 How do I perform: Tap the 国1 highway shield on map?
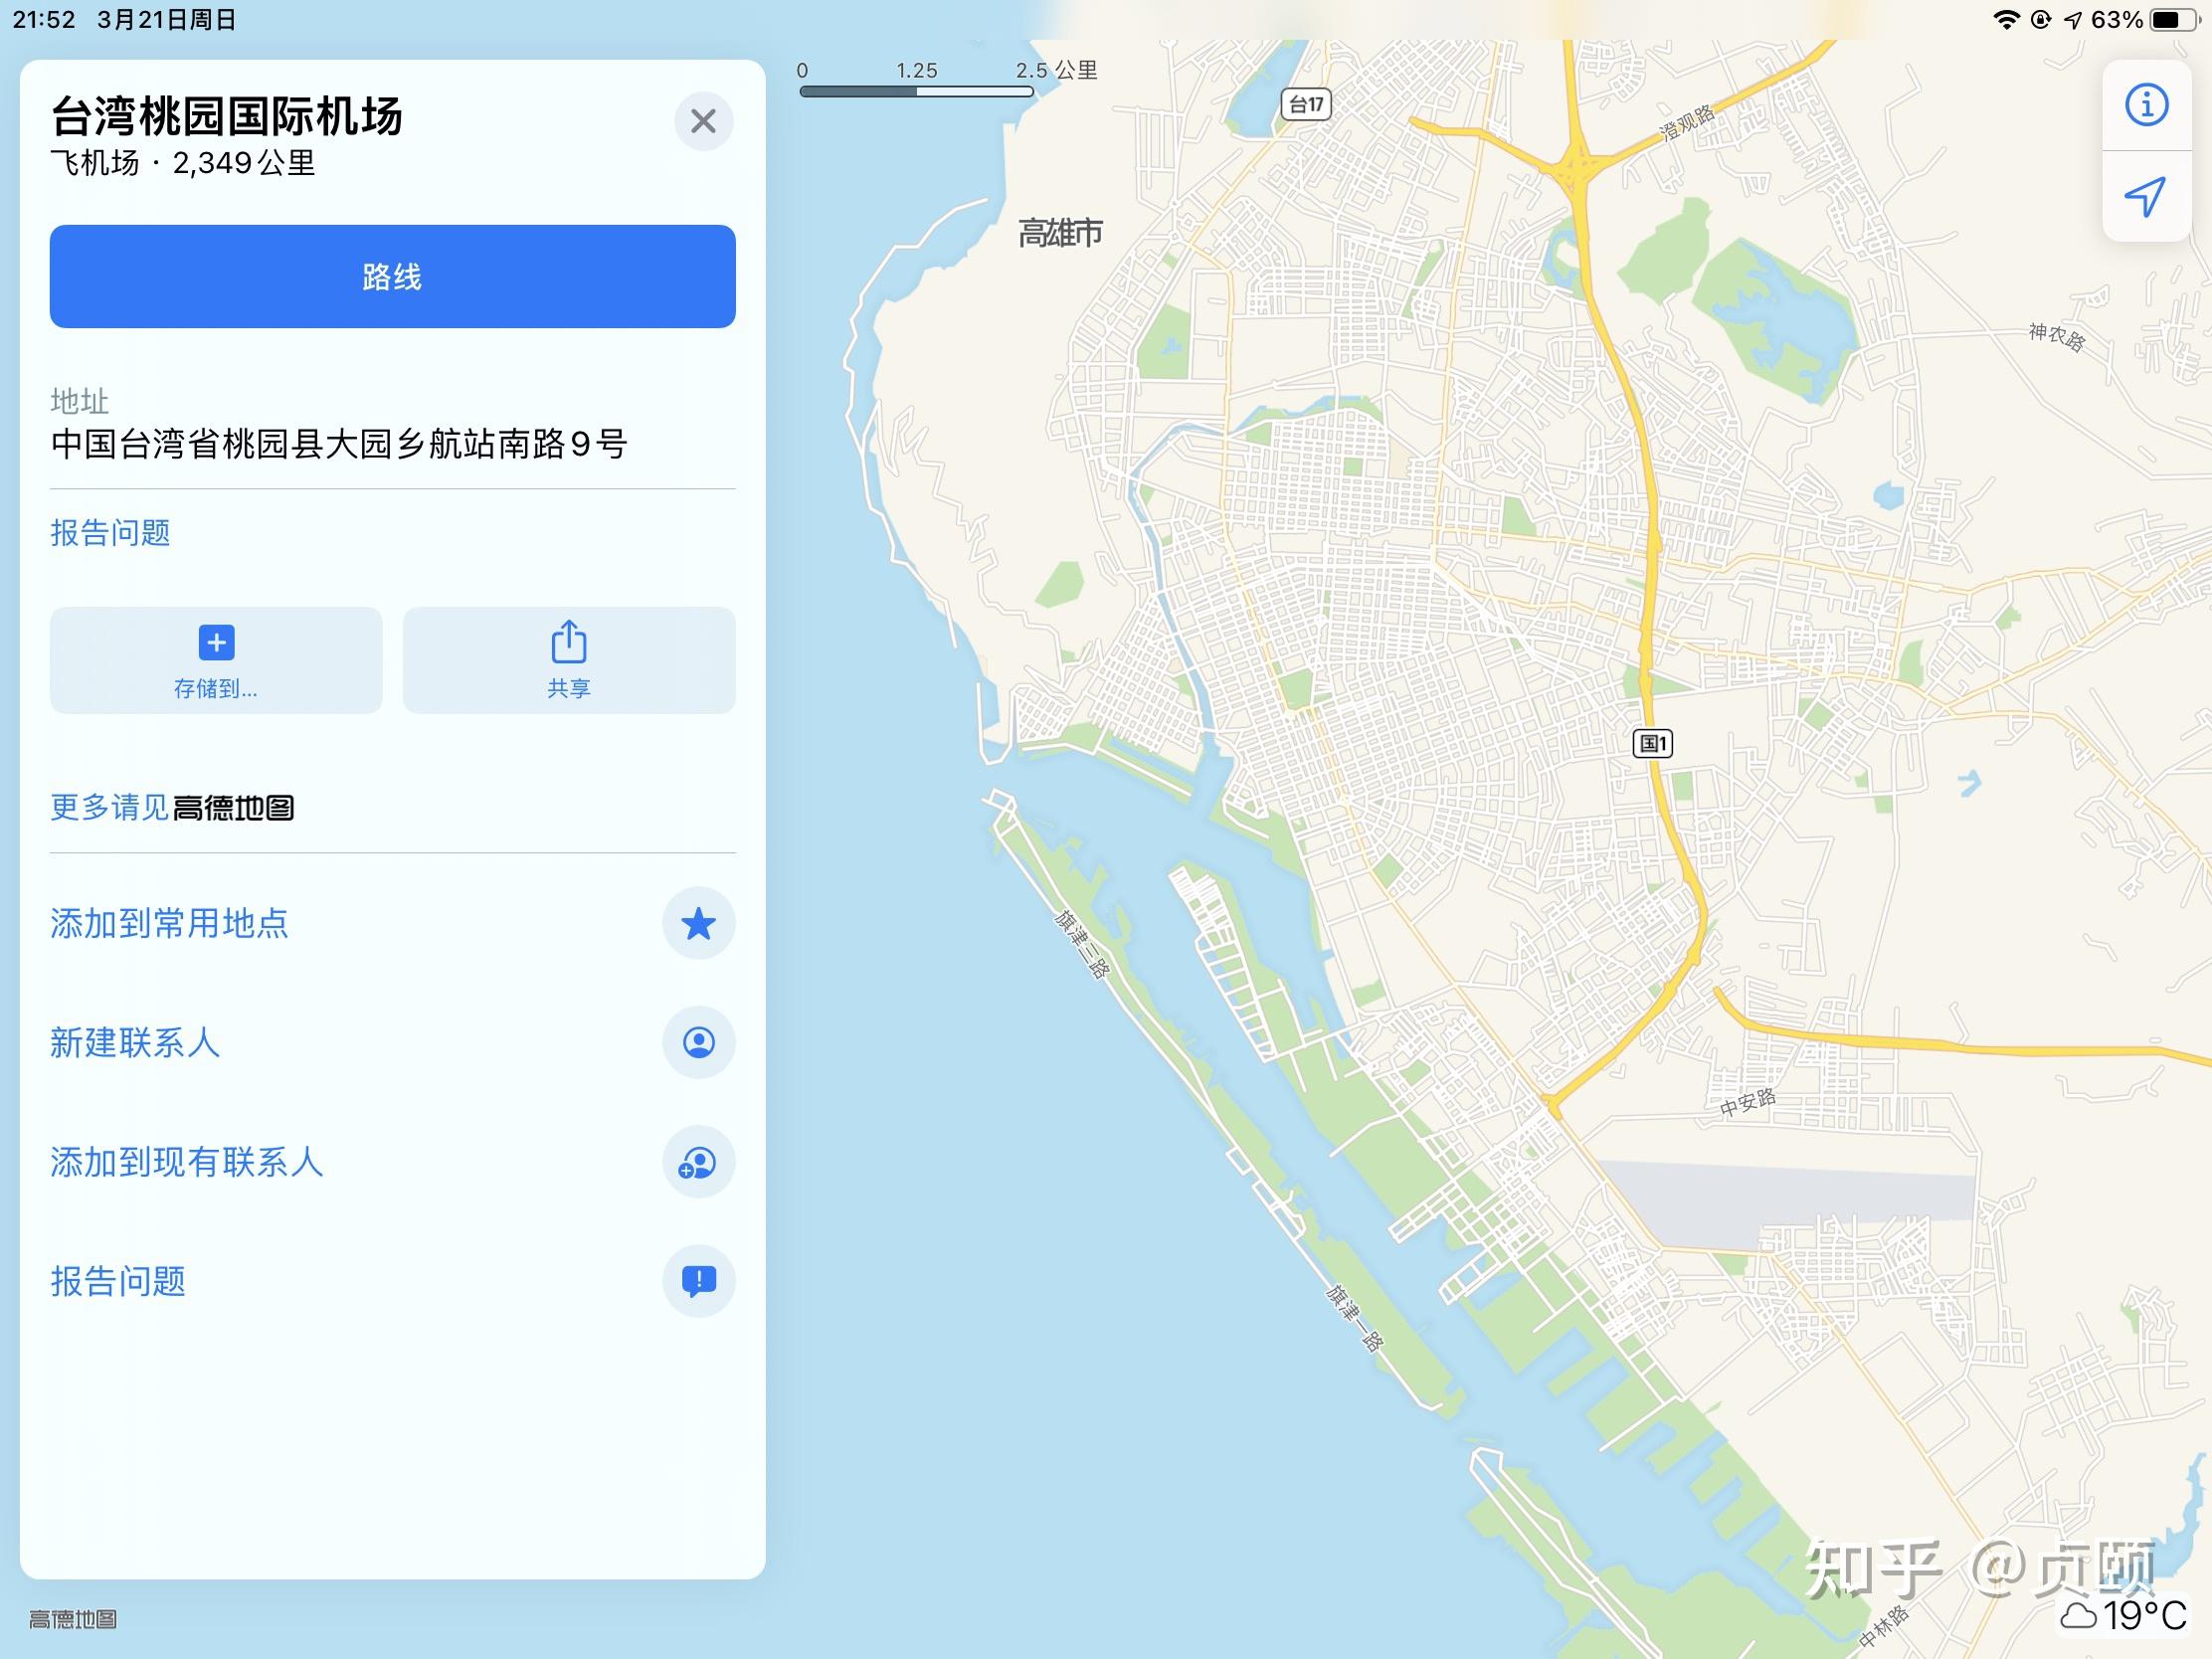[1652, 743]
